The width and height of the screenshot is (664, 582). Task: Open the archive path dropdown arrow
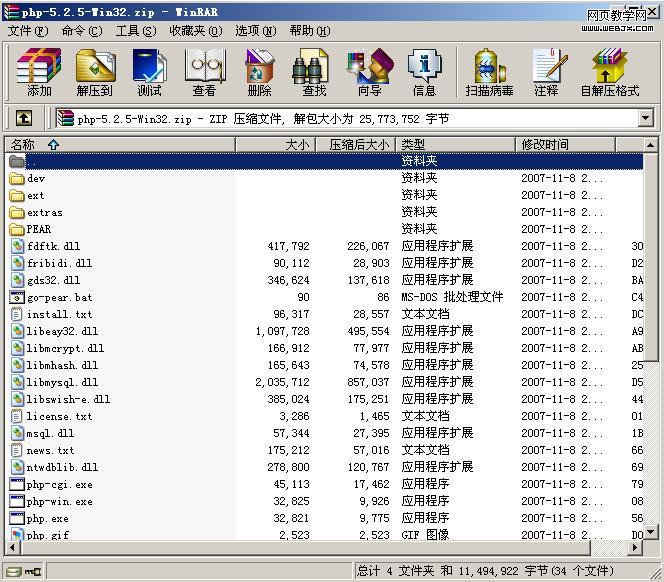(x=645, y=118)
